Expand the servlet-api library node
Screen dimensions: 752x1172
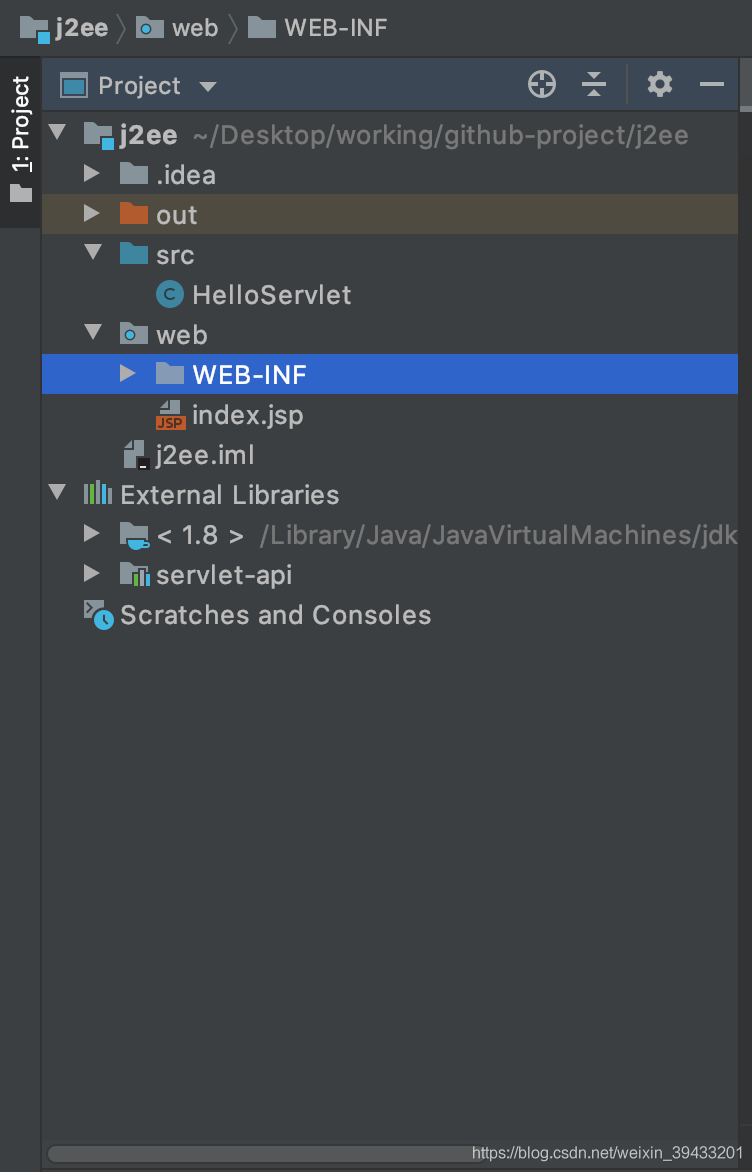click(92, 574)
